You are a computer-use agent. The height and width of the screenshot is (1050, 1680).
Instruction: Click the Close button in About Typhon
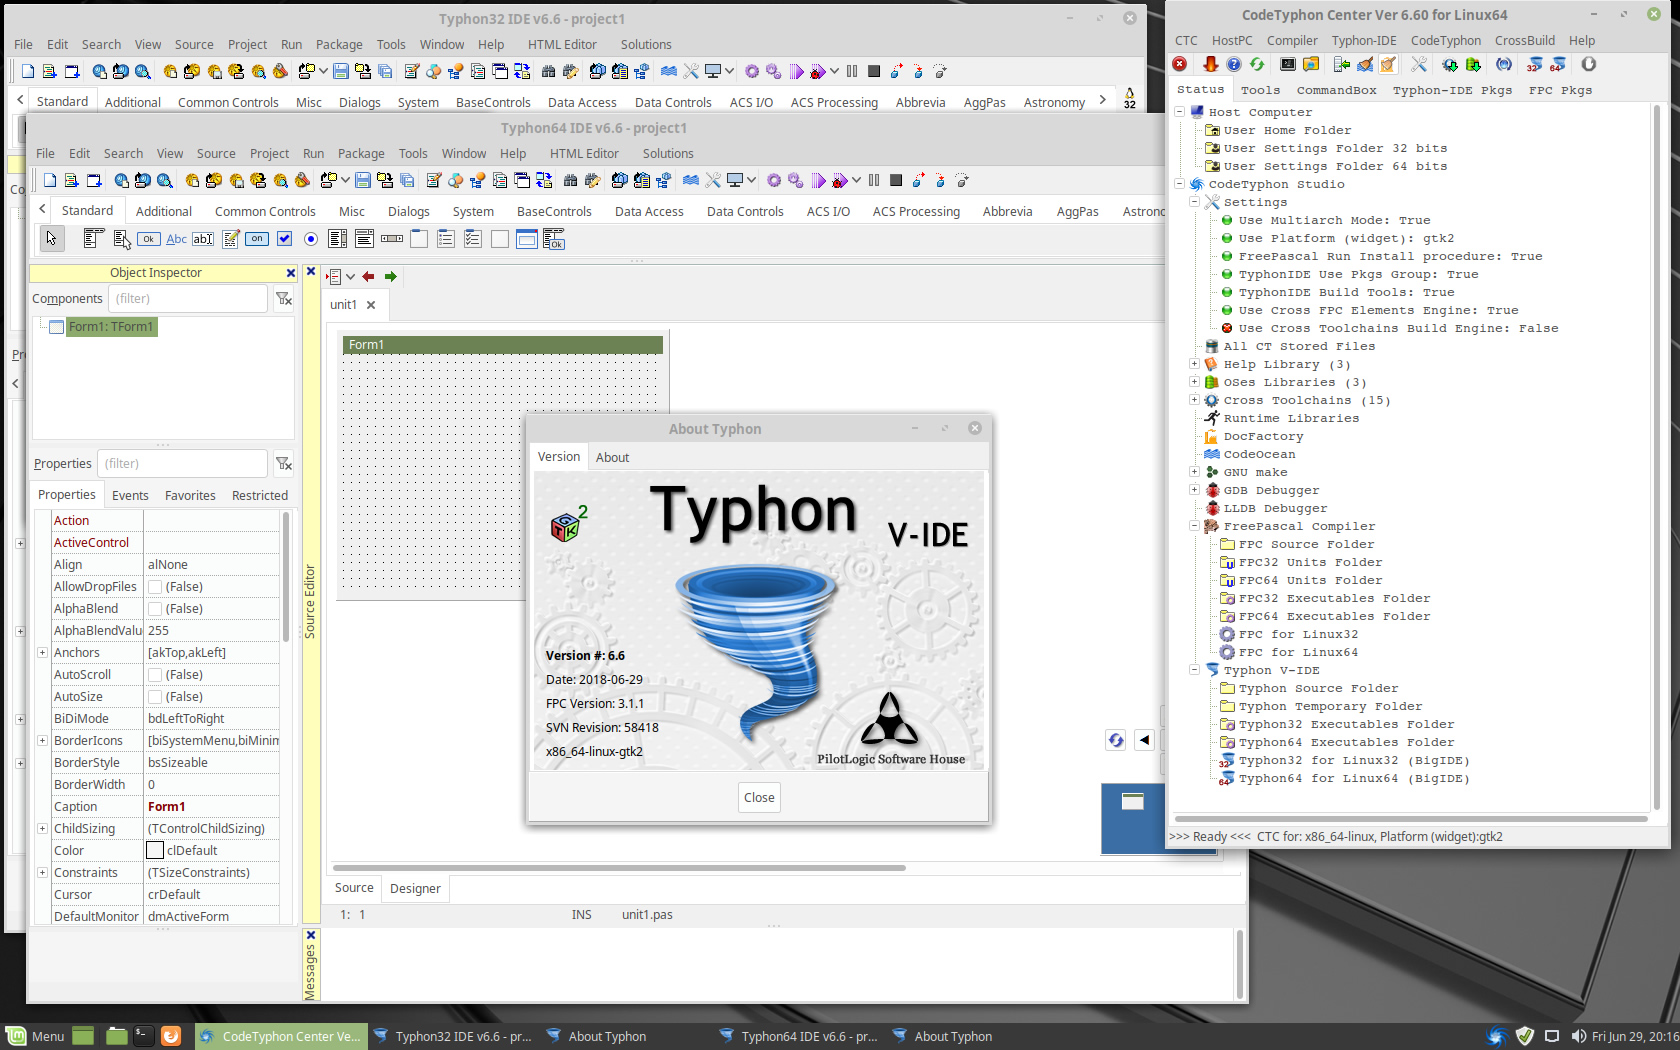click(759, 797)
